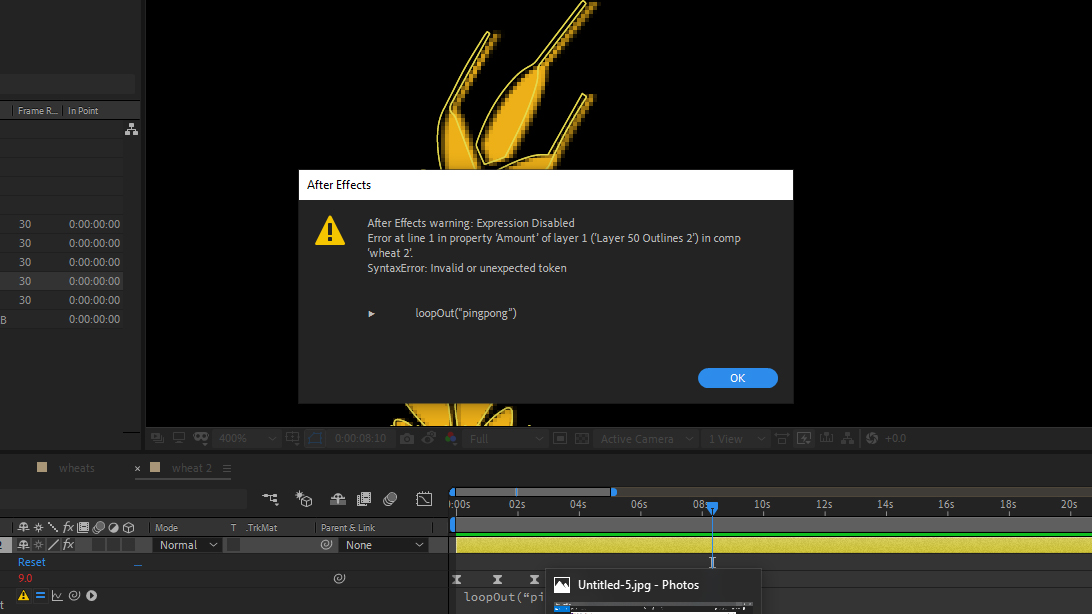Open the Graph Editor from the timeline

(x=425, y=498)
